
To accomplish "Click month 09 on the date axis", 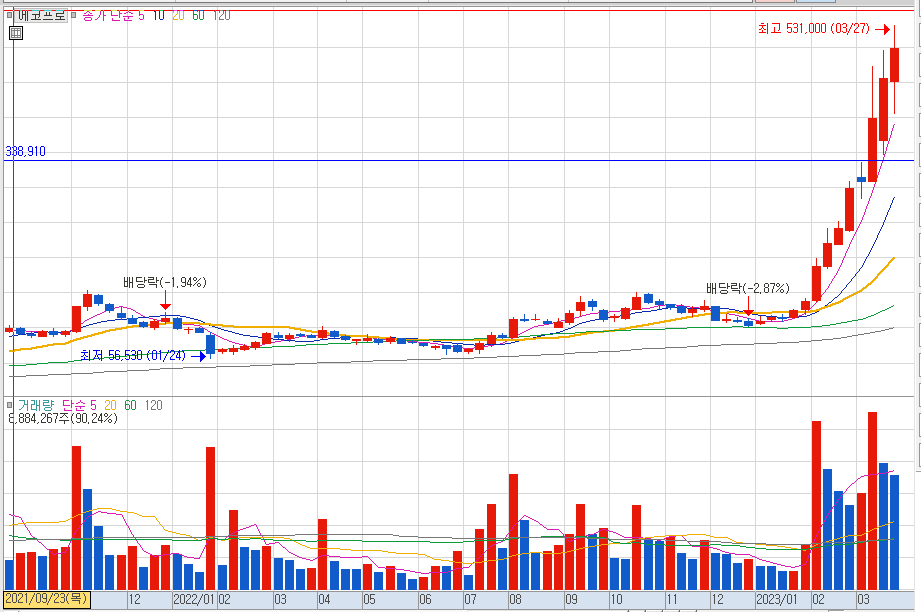I will point(572,600).
